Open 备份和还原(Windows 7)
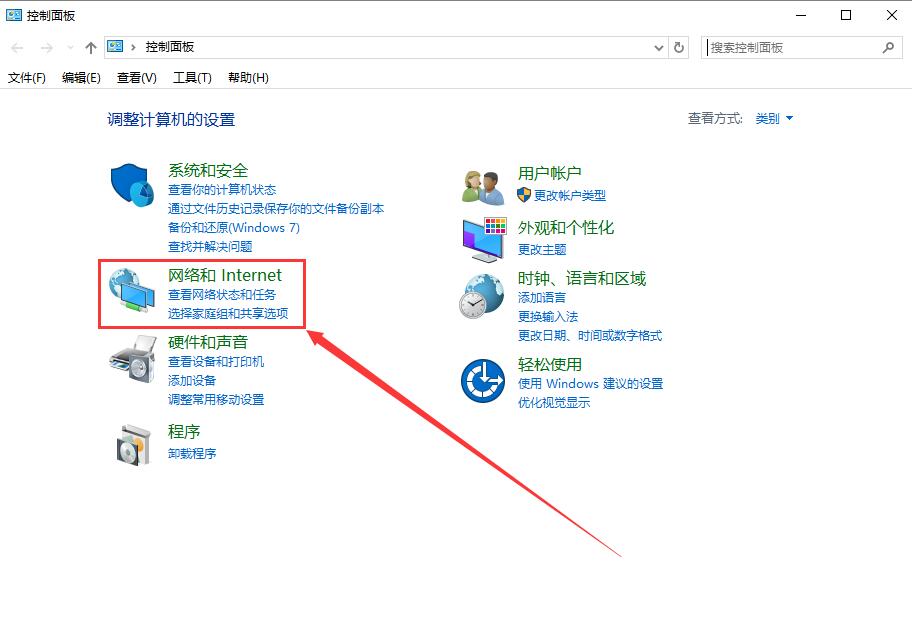912x627 pixels. point(236,229)
